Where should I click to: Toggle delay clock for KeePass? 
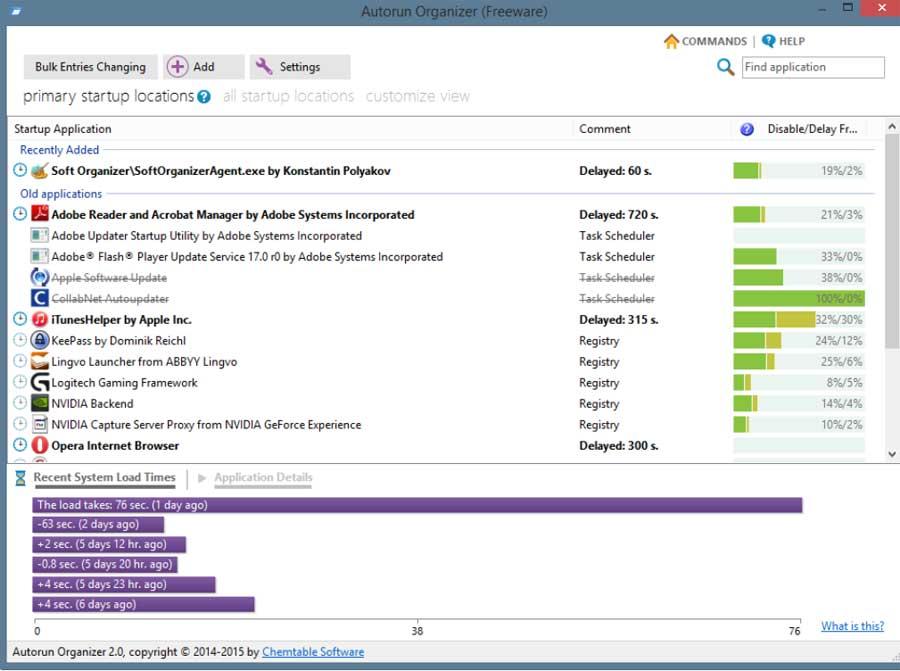[20, 340]
